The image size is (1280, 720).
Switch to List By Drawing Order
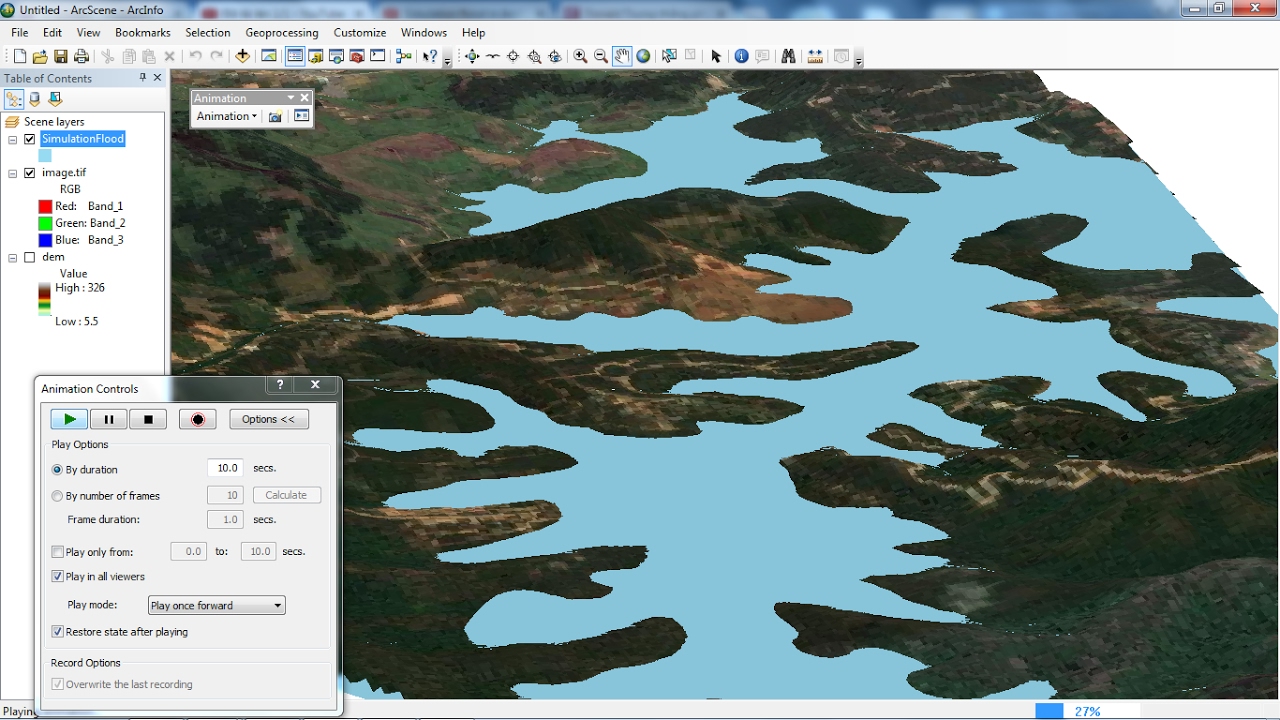pyautogui.click(x=14, y=99)
